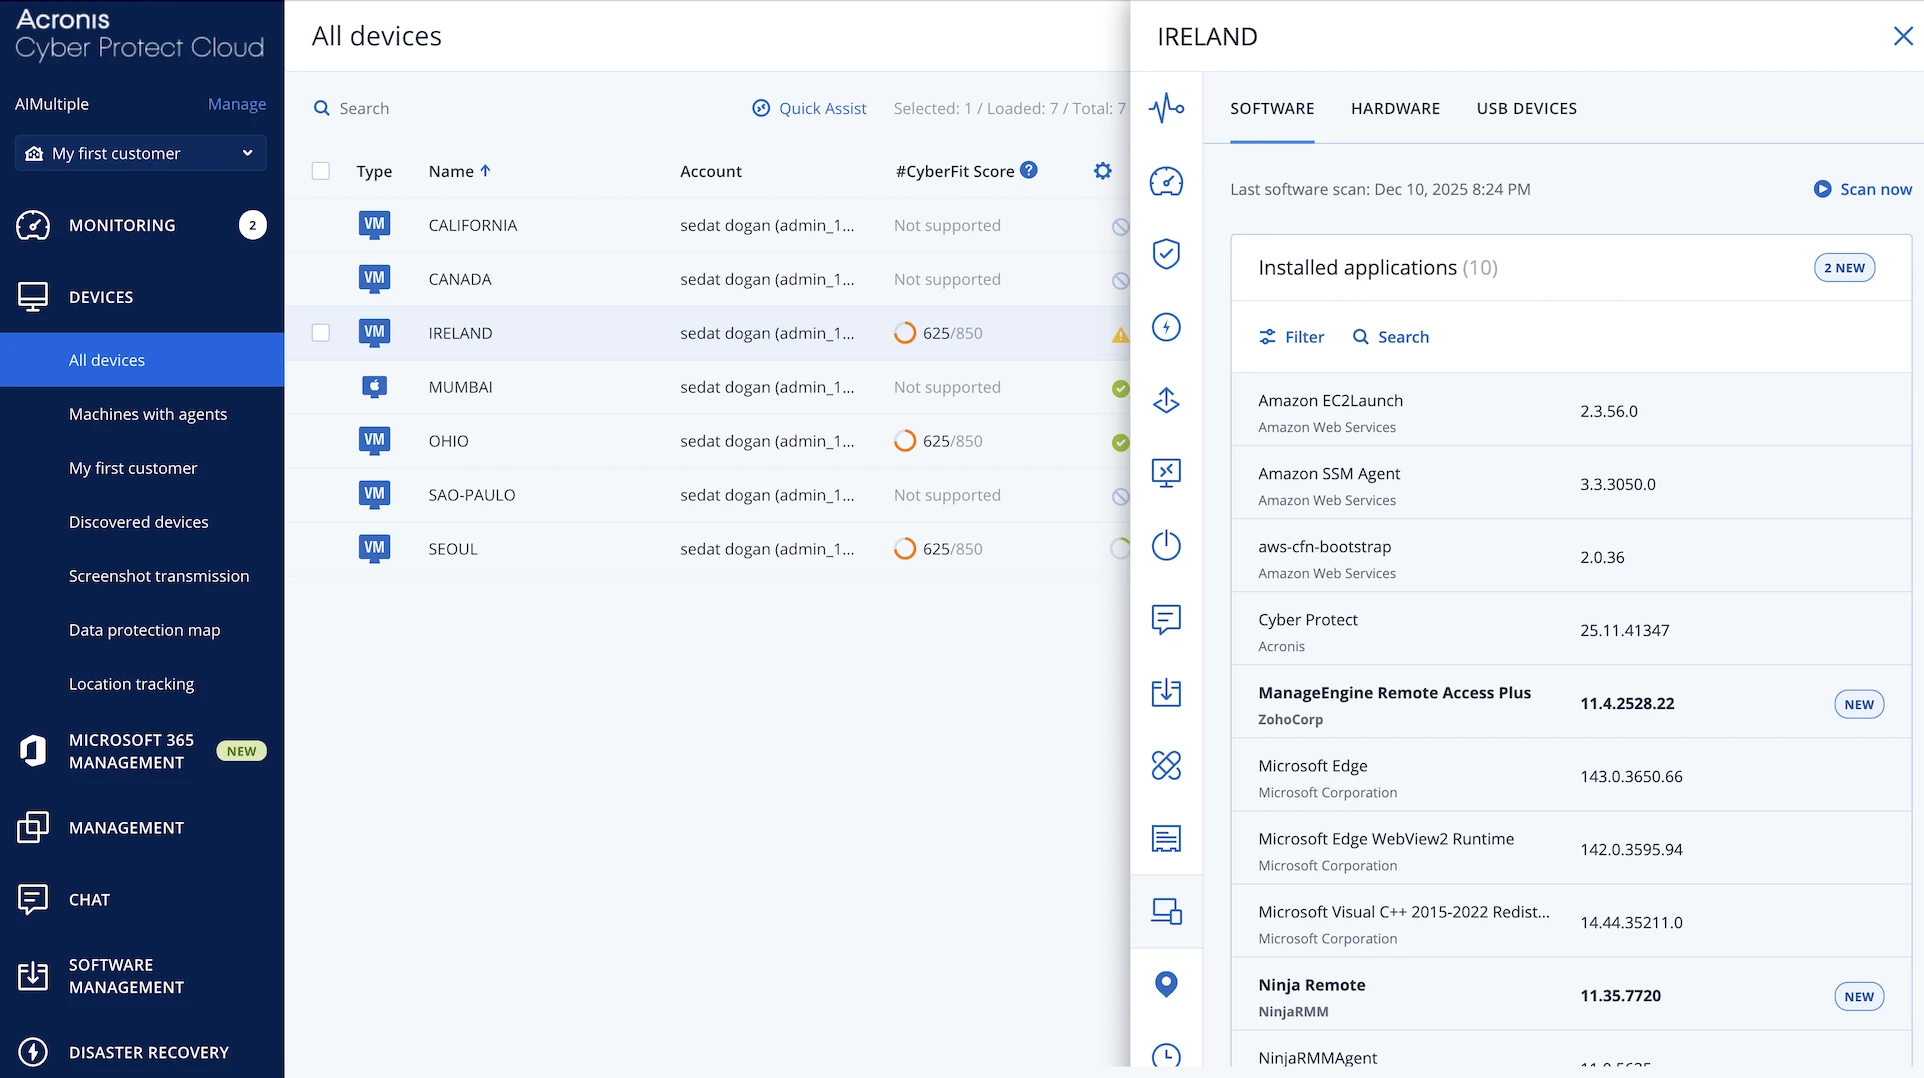Click the Mac type icon for MUMBAI
This screenshot has height=1078, width=1924.
point(374,387)
